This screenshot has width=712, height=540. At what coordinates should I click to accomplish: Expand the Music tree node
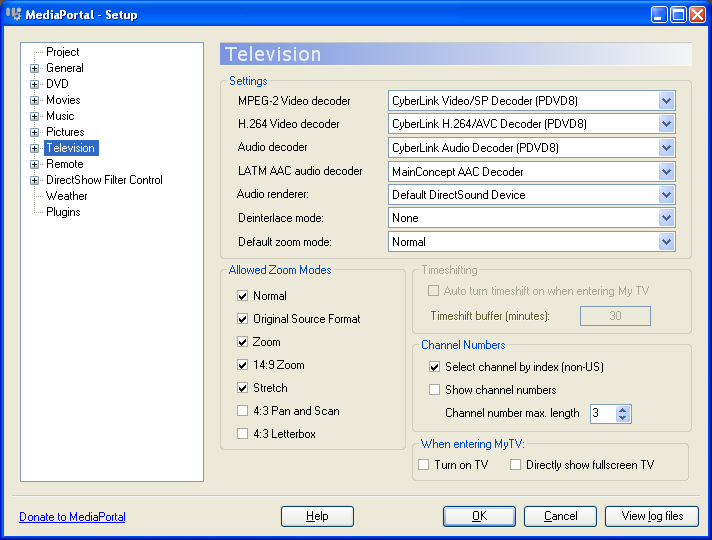coord(35,116)
